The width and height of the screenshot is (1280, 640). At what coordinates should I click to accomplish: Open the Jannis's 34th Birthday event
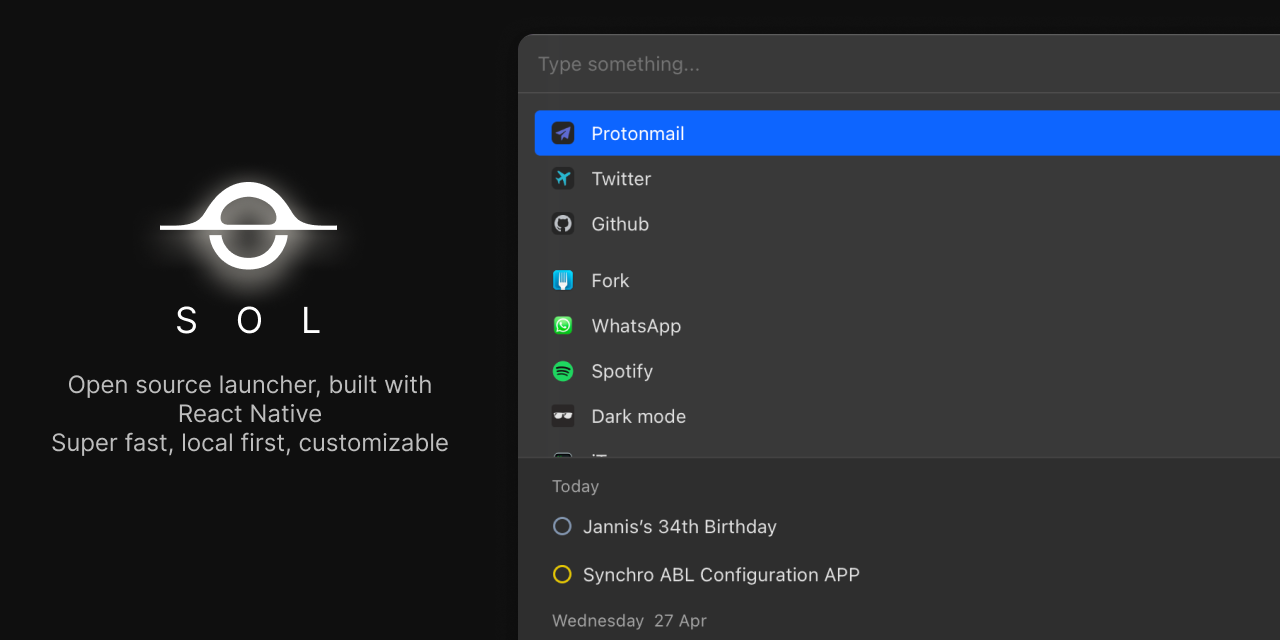(x=680, y=526)
